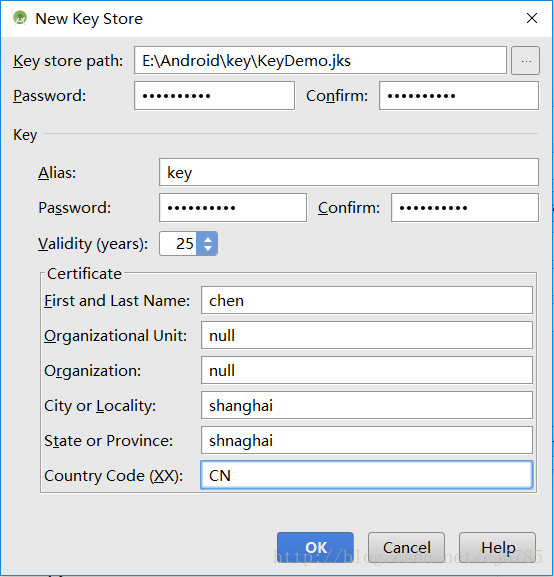Click the Organization label
The width and height of the screenshot is (554, 577).
click(92, 371)
